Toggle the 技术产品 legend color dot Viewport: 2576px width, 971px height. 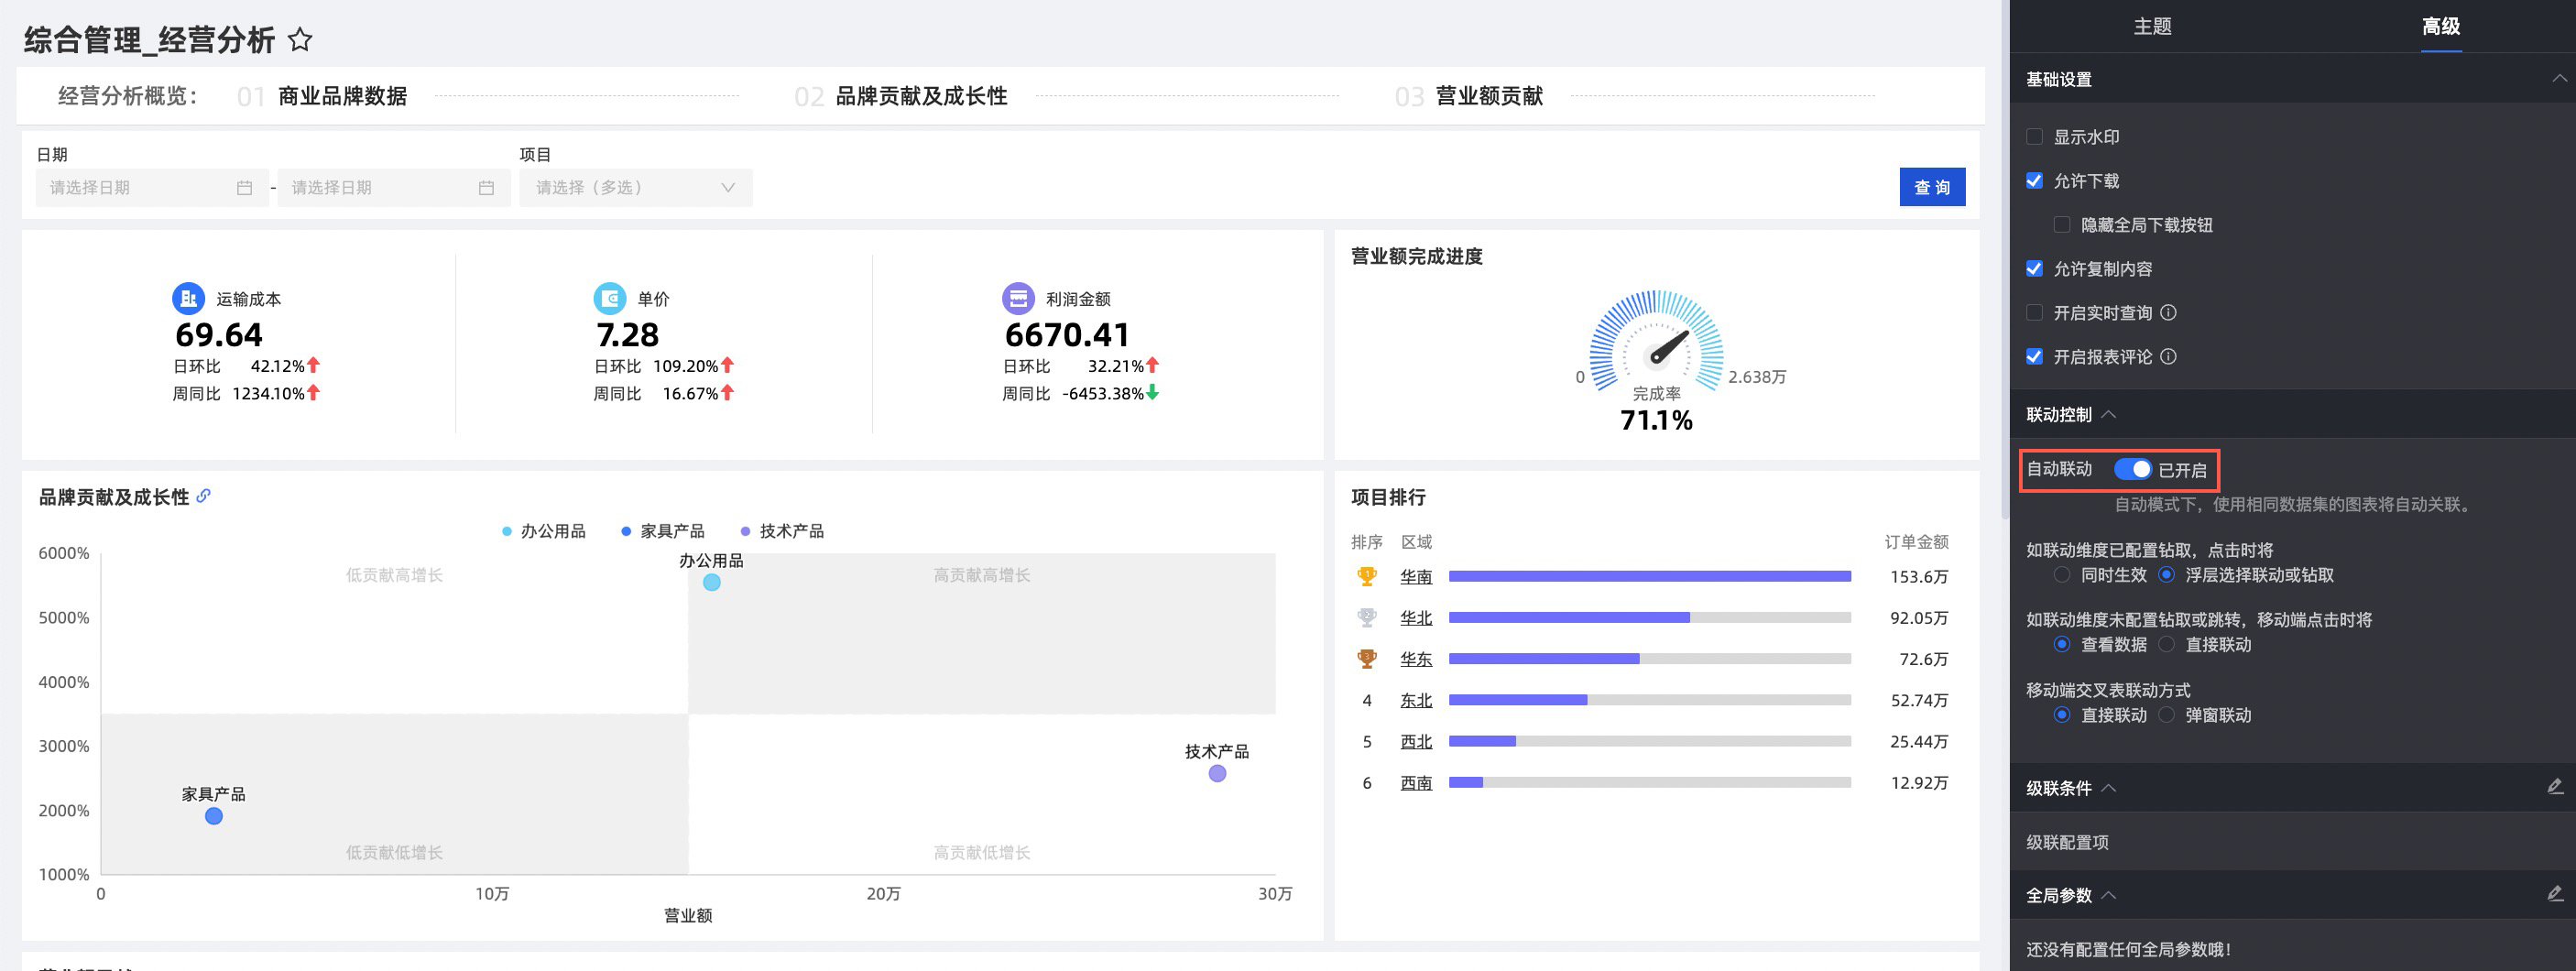pos(745,531)
